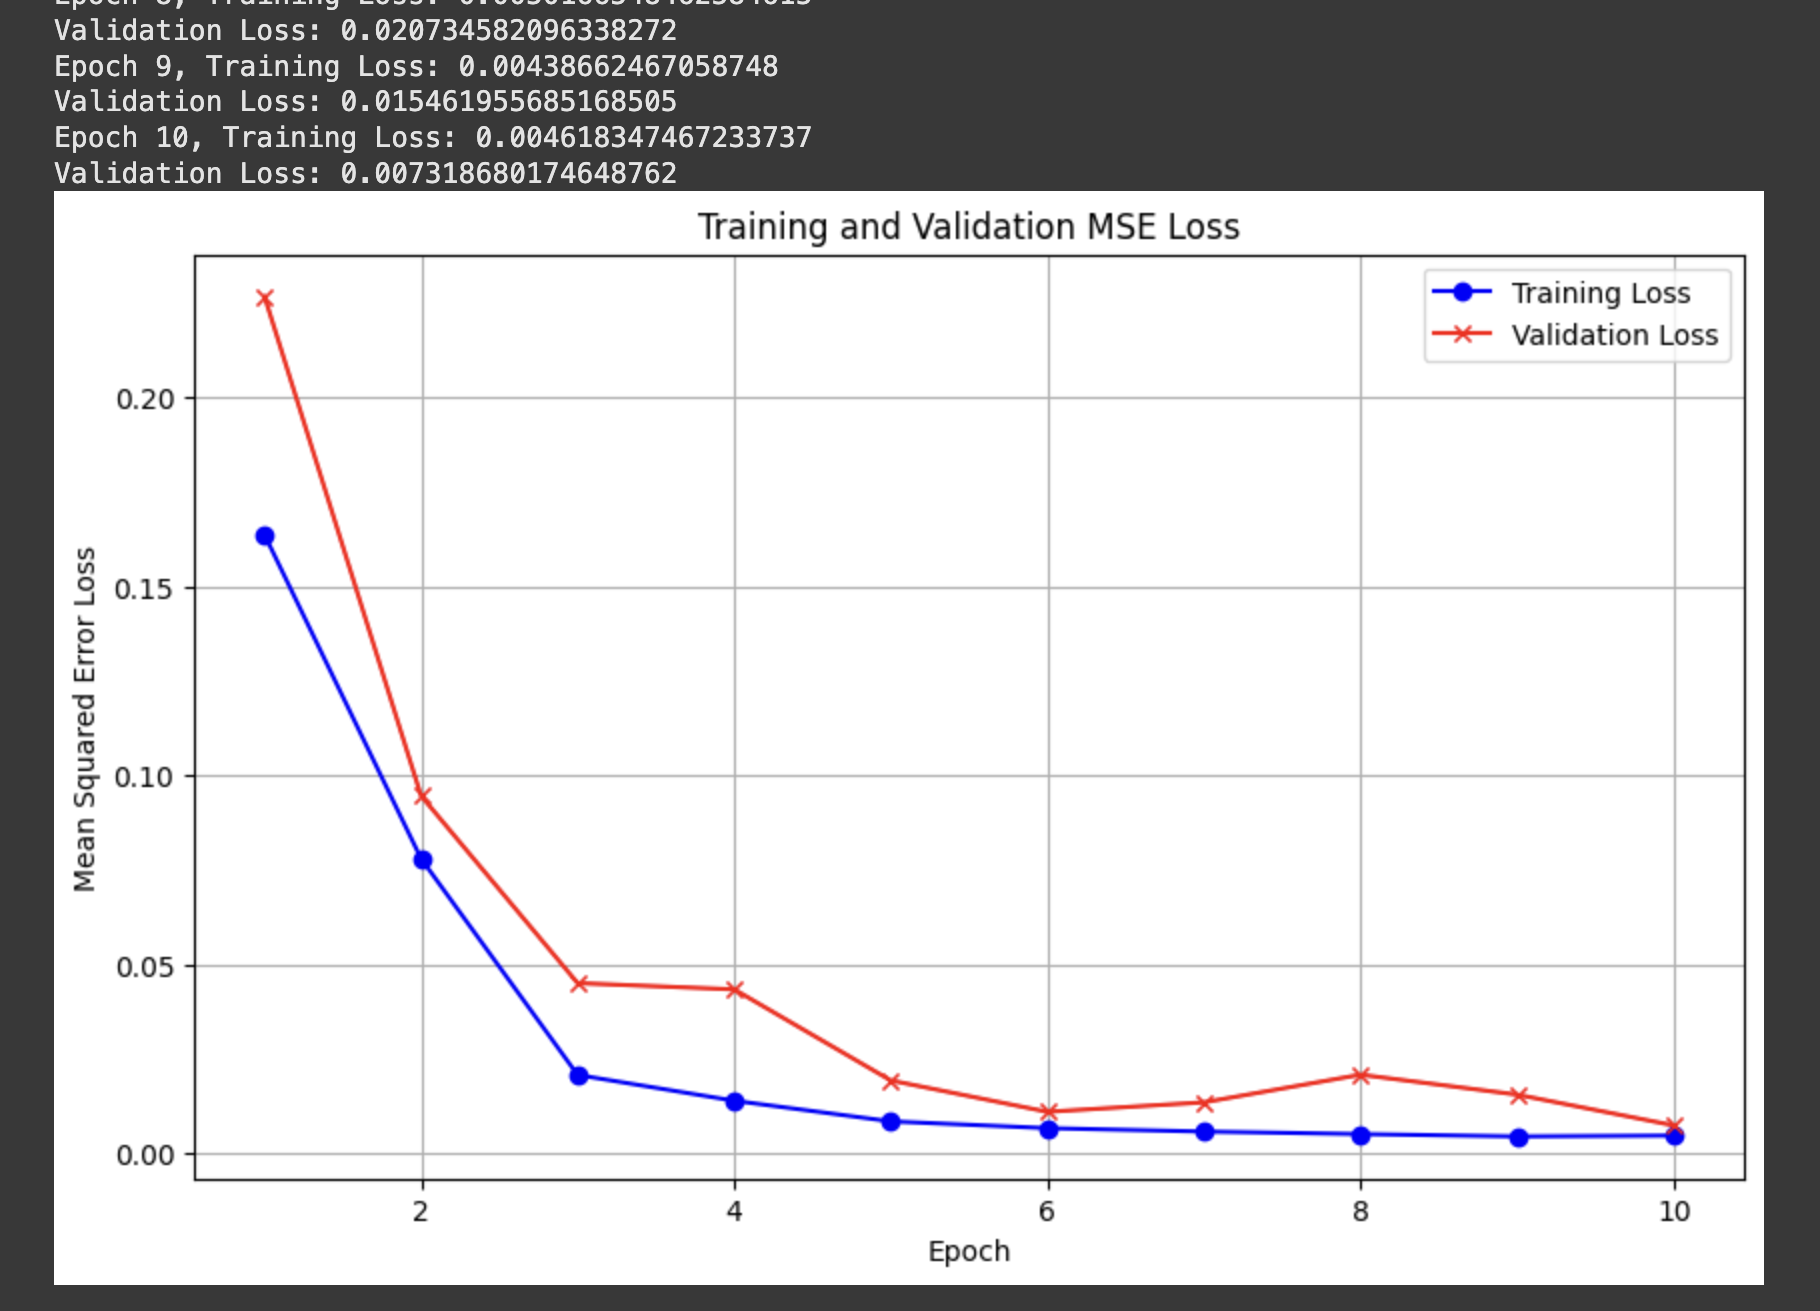Click the blue training marker at epoch 3
Image resolution: width=1820 pixels, height=1311 pixels.
(x=578, y=1076)
